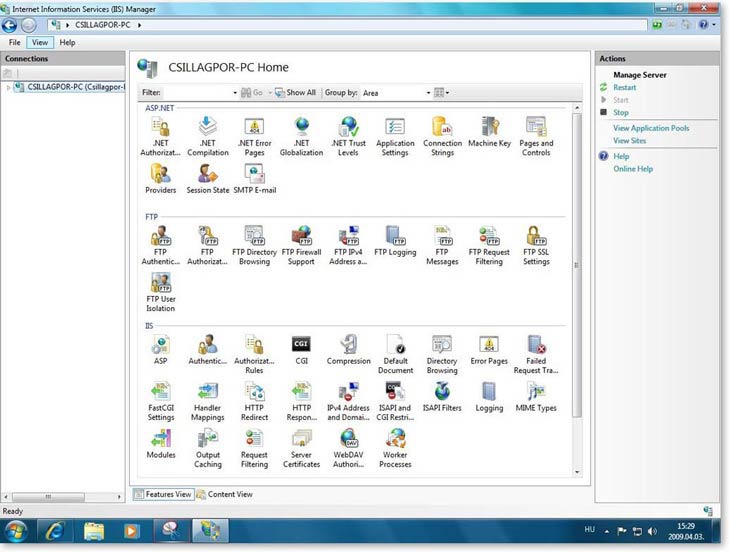Viewport: 730px width, 552px height.
Task: Open HTTP Response Headers feature
Action: (x=301, y=401)
